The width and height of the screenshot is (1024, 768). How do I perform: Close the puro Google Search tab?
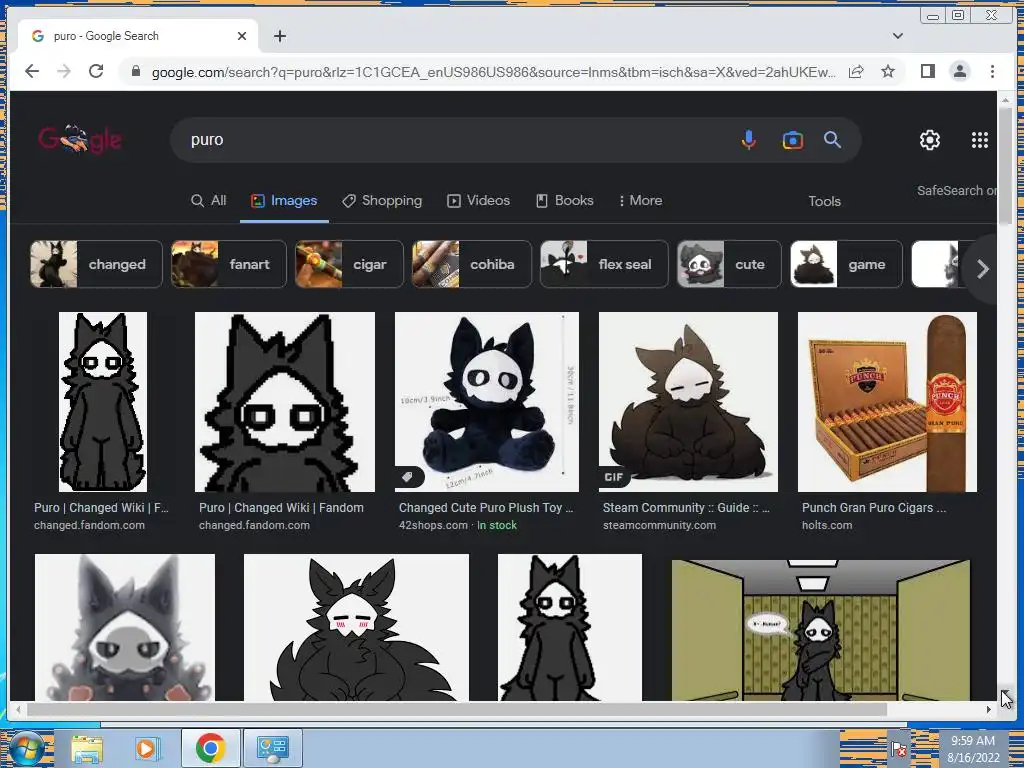click(x=242, y=36)
